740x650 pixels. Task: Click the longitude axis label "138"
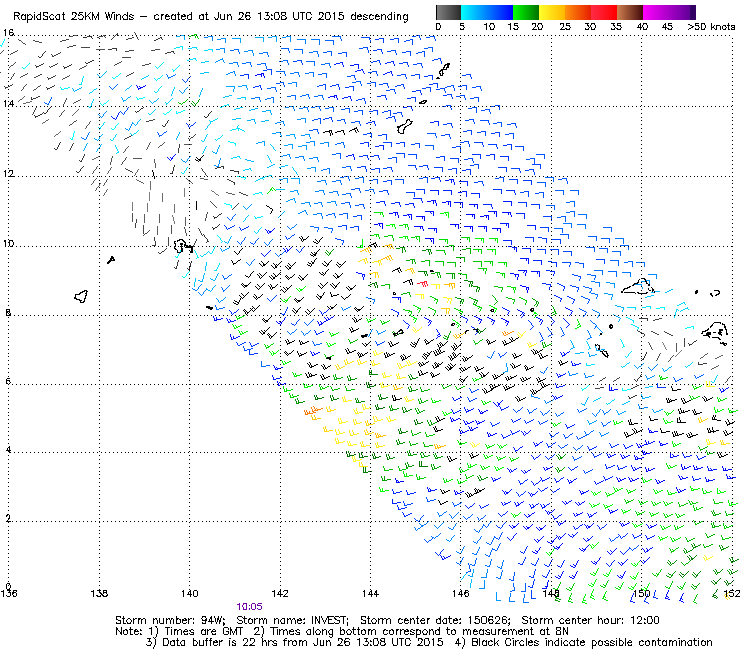(x=99, y=593)
